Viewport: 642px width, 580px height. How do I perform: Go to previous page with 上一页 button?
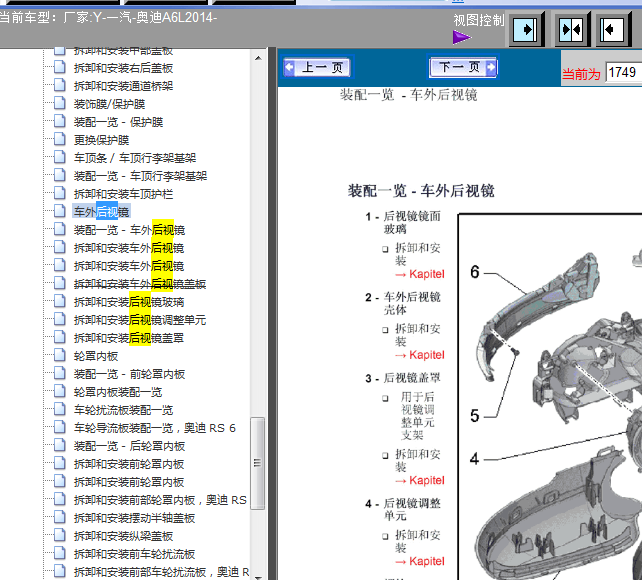(317, 67)
